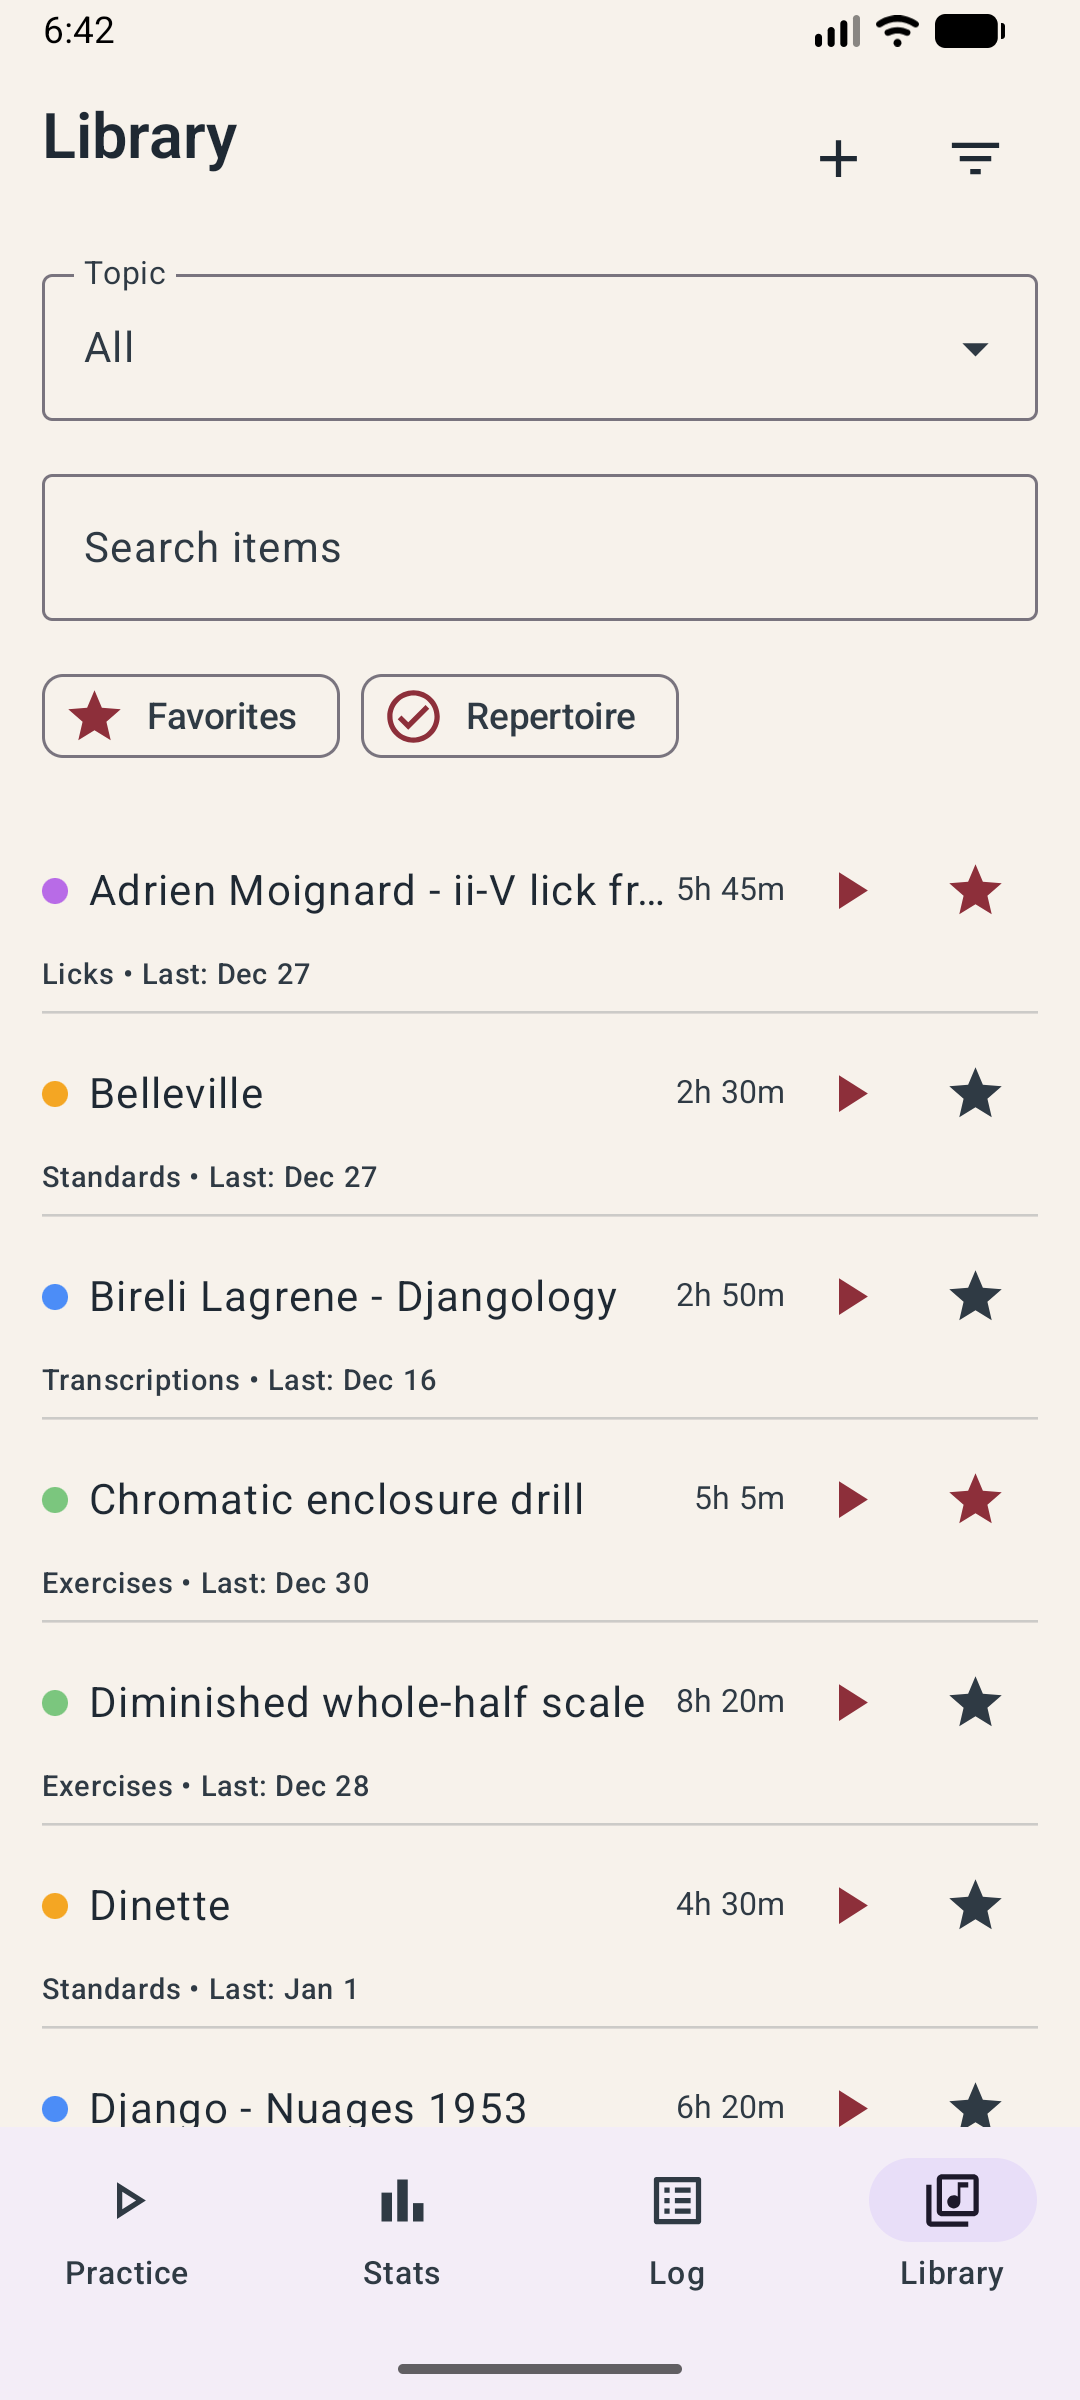Favorite Belleville using its star

tap(975, 1093)
